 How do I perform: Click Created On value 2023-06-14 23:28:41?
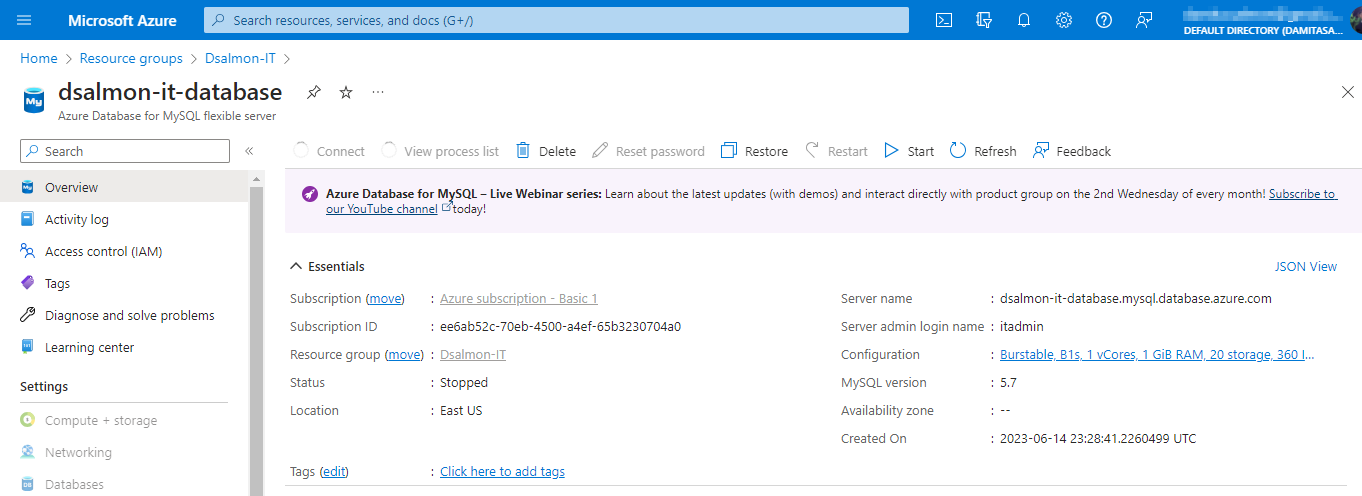[1098, 438]
